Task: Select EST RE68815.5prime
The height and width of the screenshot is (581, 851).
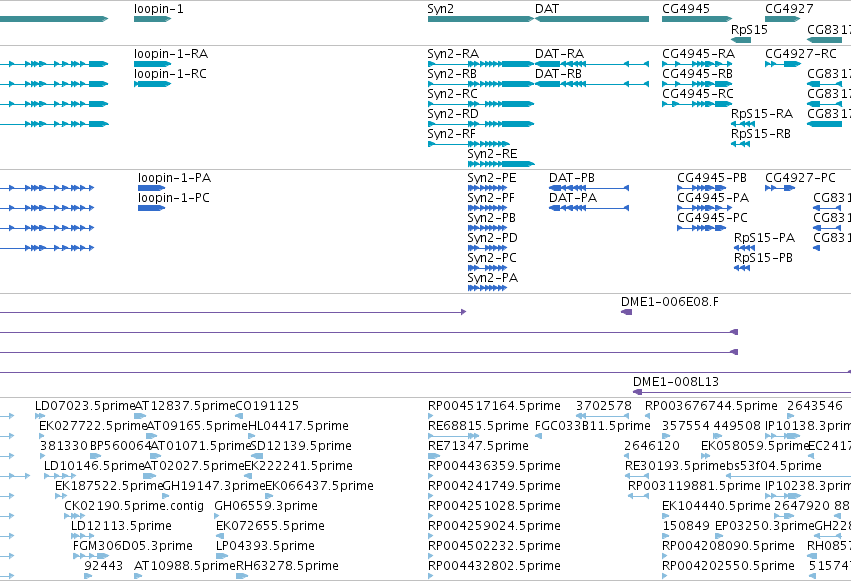Action: (454, 436)
